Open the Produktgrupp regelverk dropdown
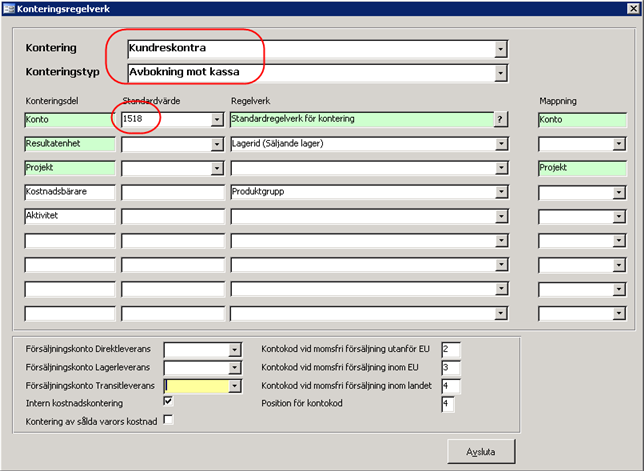 (x=501, y=192)
